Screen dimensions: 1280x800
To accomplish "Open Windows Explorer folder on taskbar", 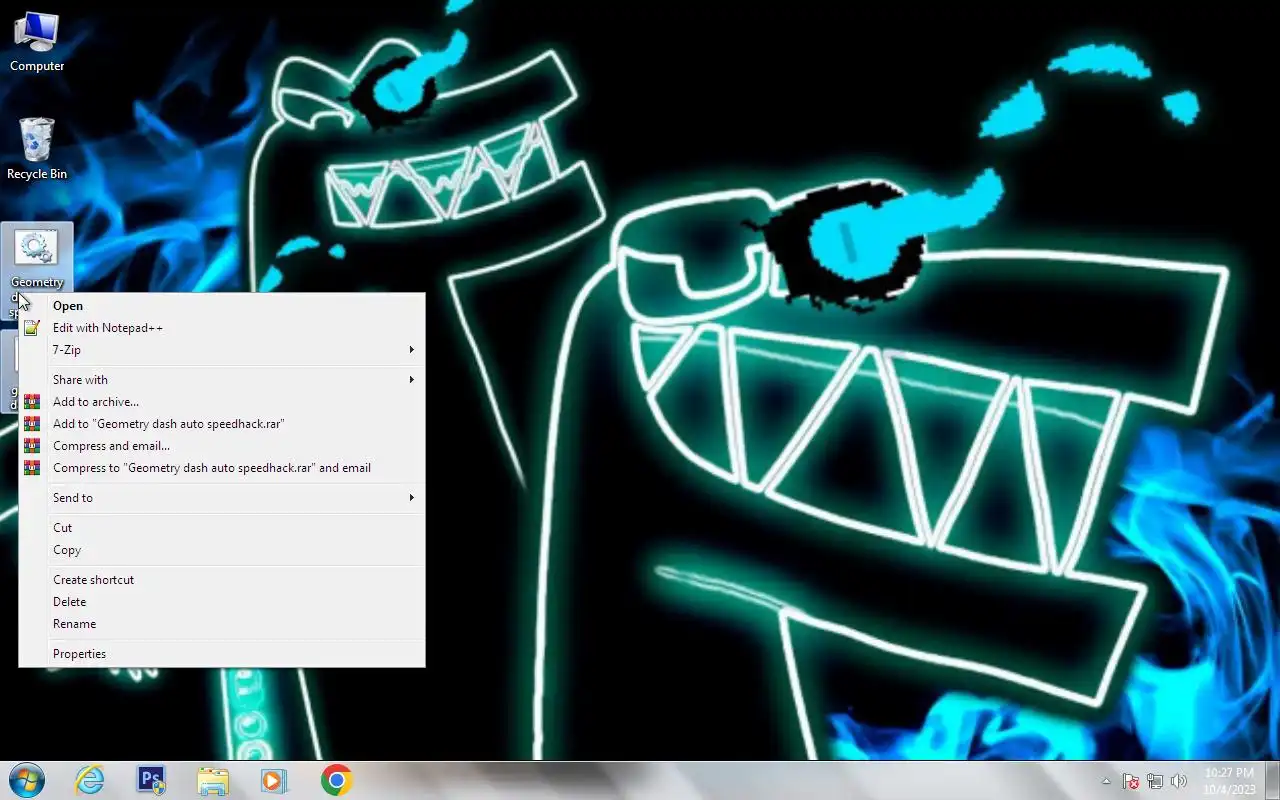I will tap(213, 780).
